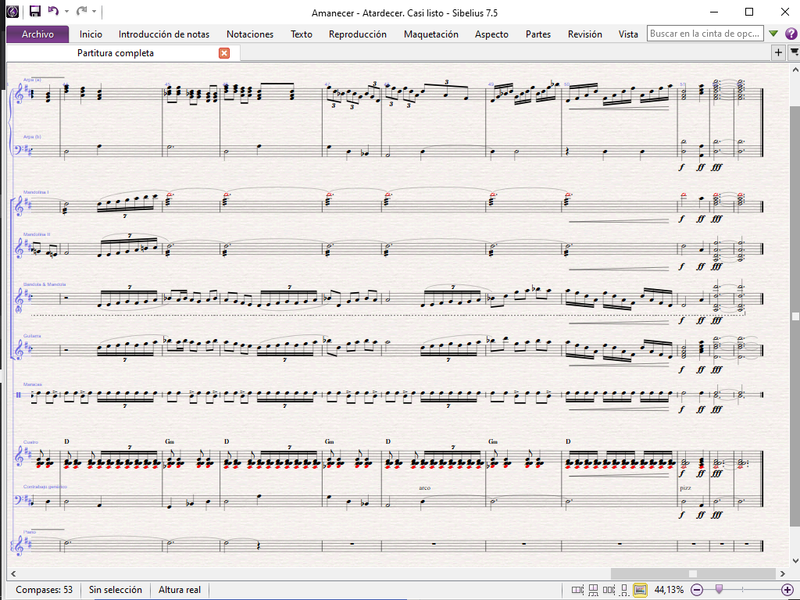Screen dimensions: 800x600
Task: Select fff dynamic below Contrabajo staff
Action: (x=716, y=515)
